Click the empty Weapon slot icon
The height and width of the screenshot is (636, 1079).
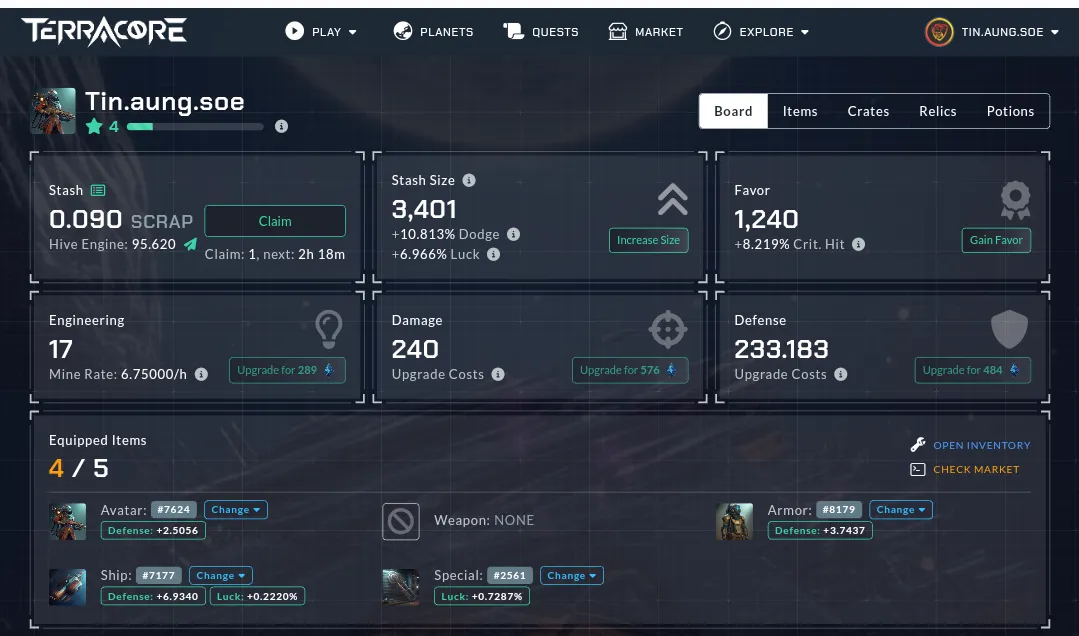point(400,521)
